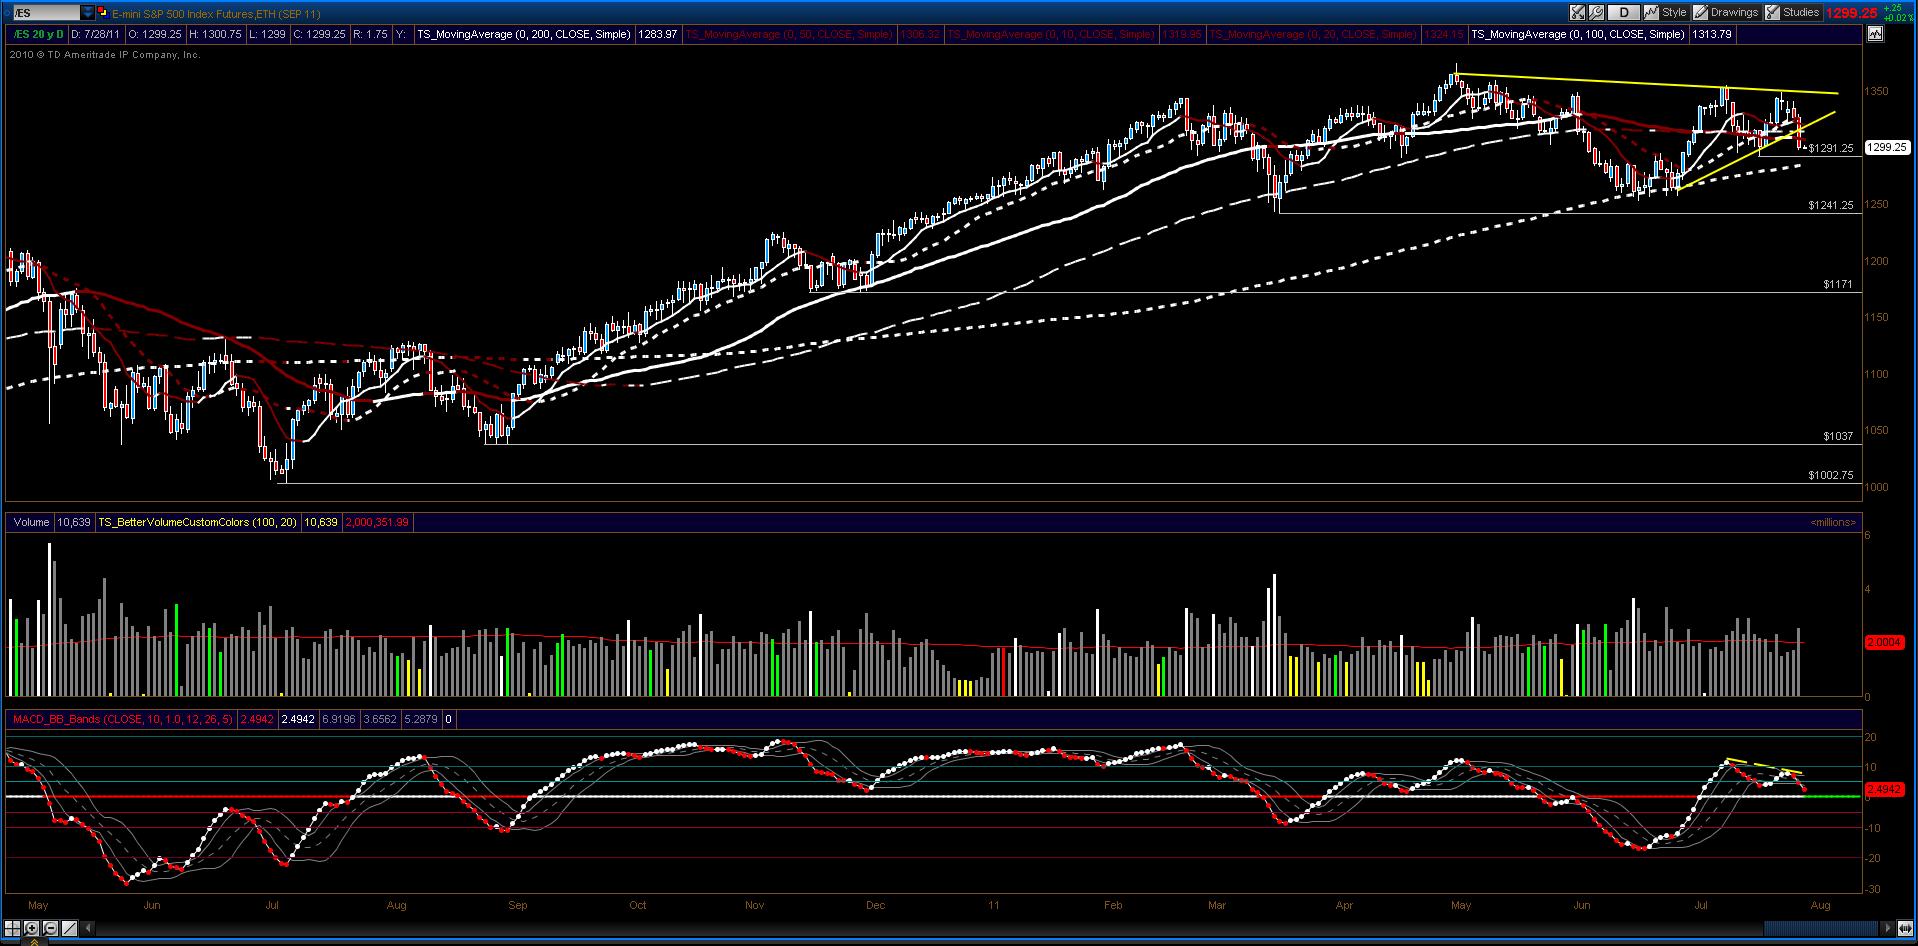Click the 'millions' volume unit label

[x=1833, y=522]
